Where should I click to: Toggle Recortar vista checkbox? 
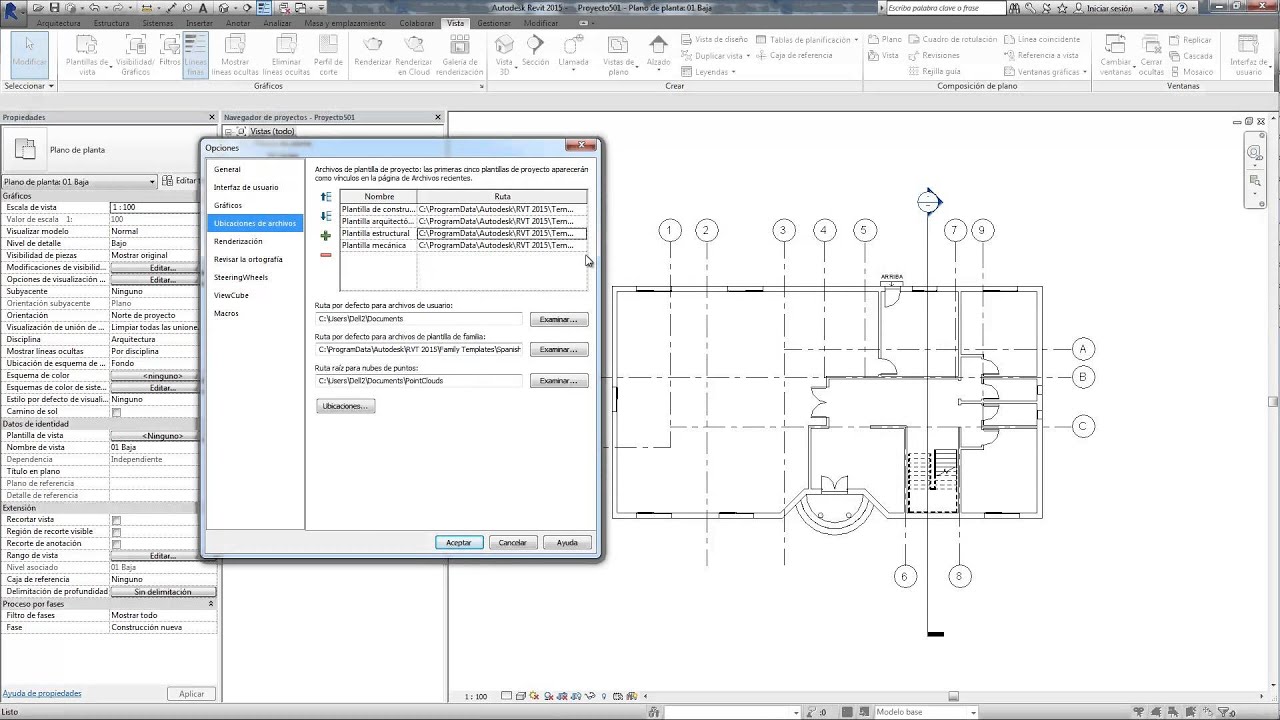[x=116, y=520]
